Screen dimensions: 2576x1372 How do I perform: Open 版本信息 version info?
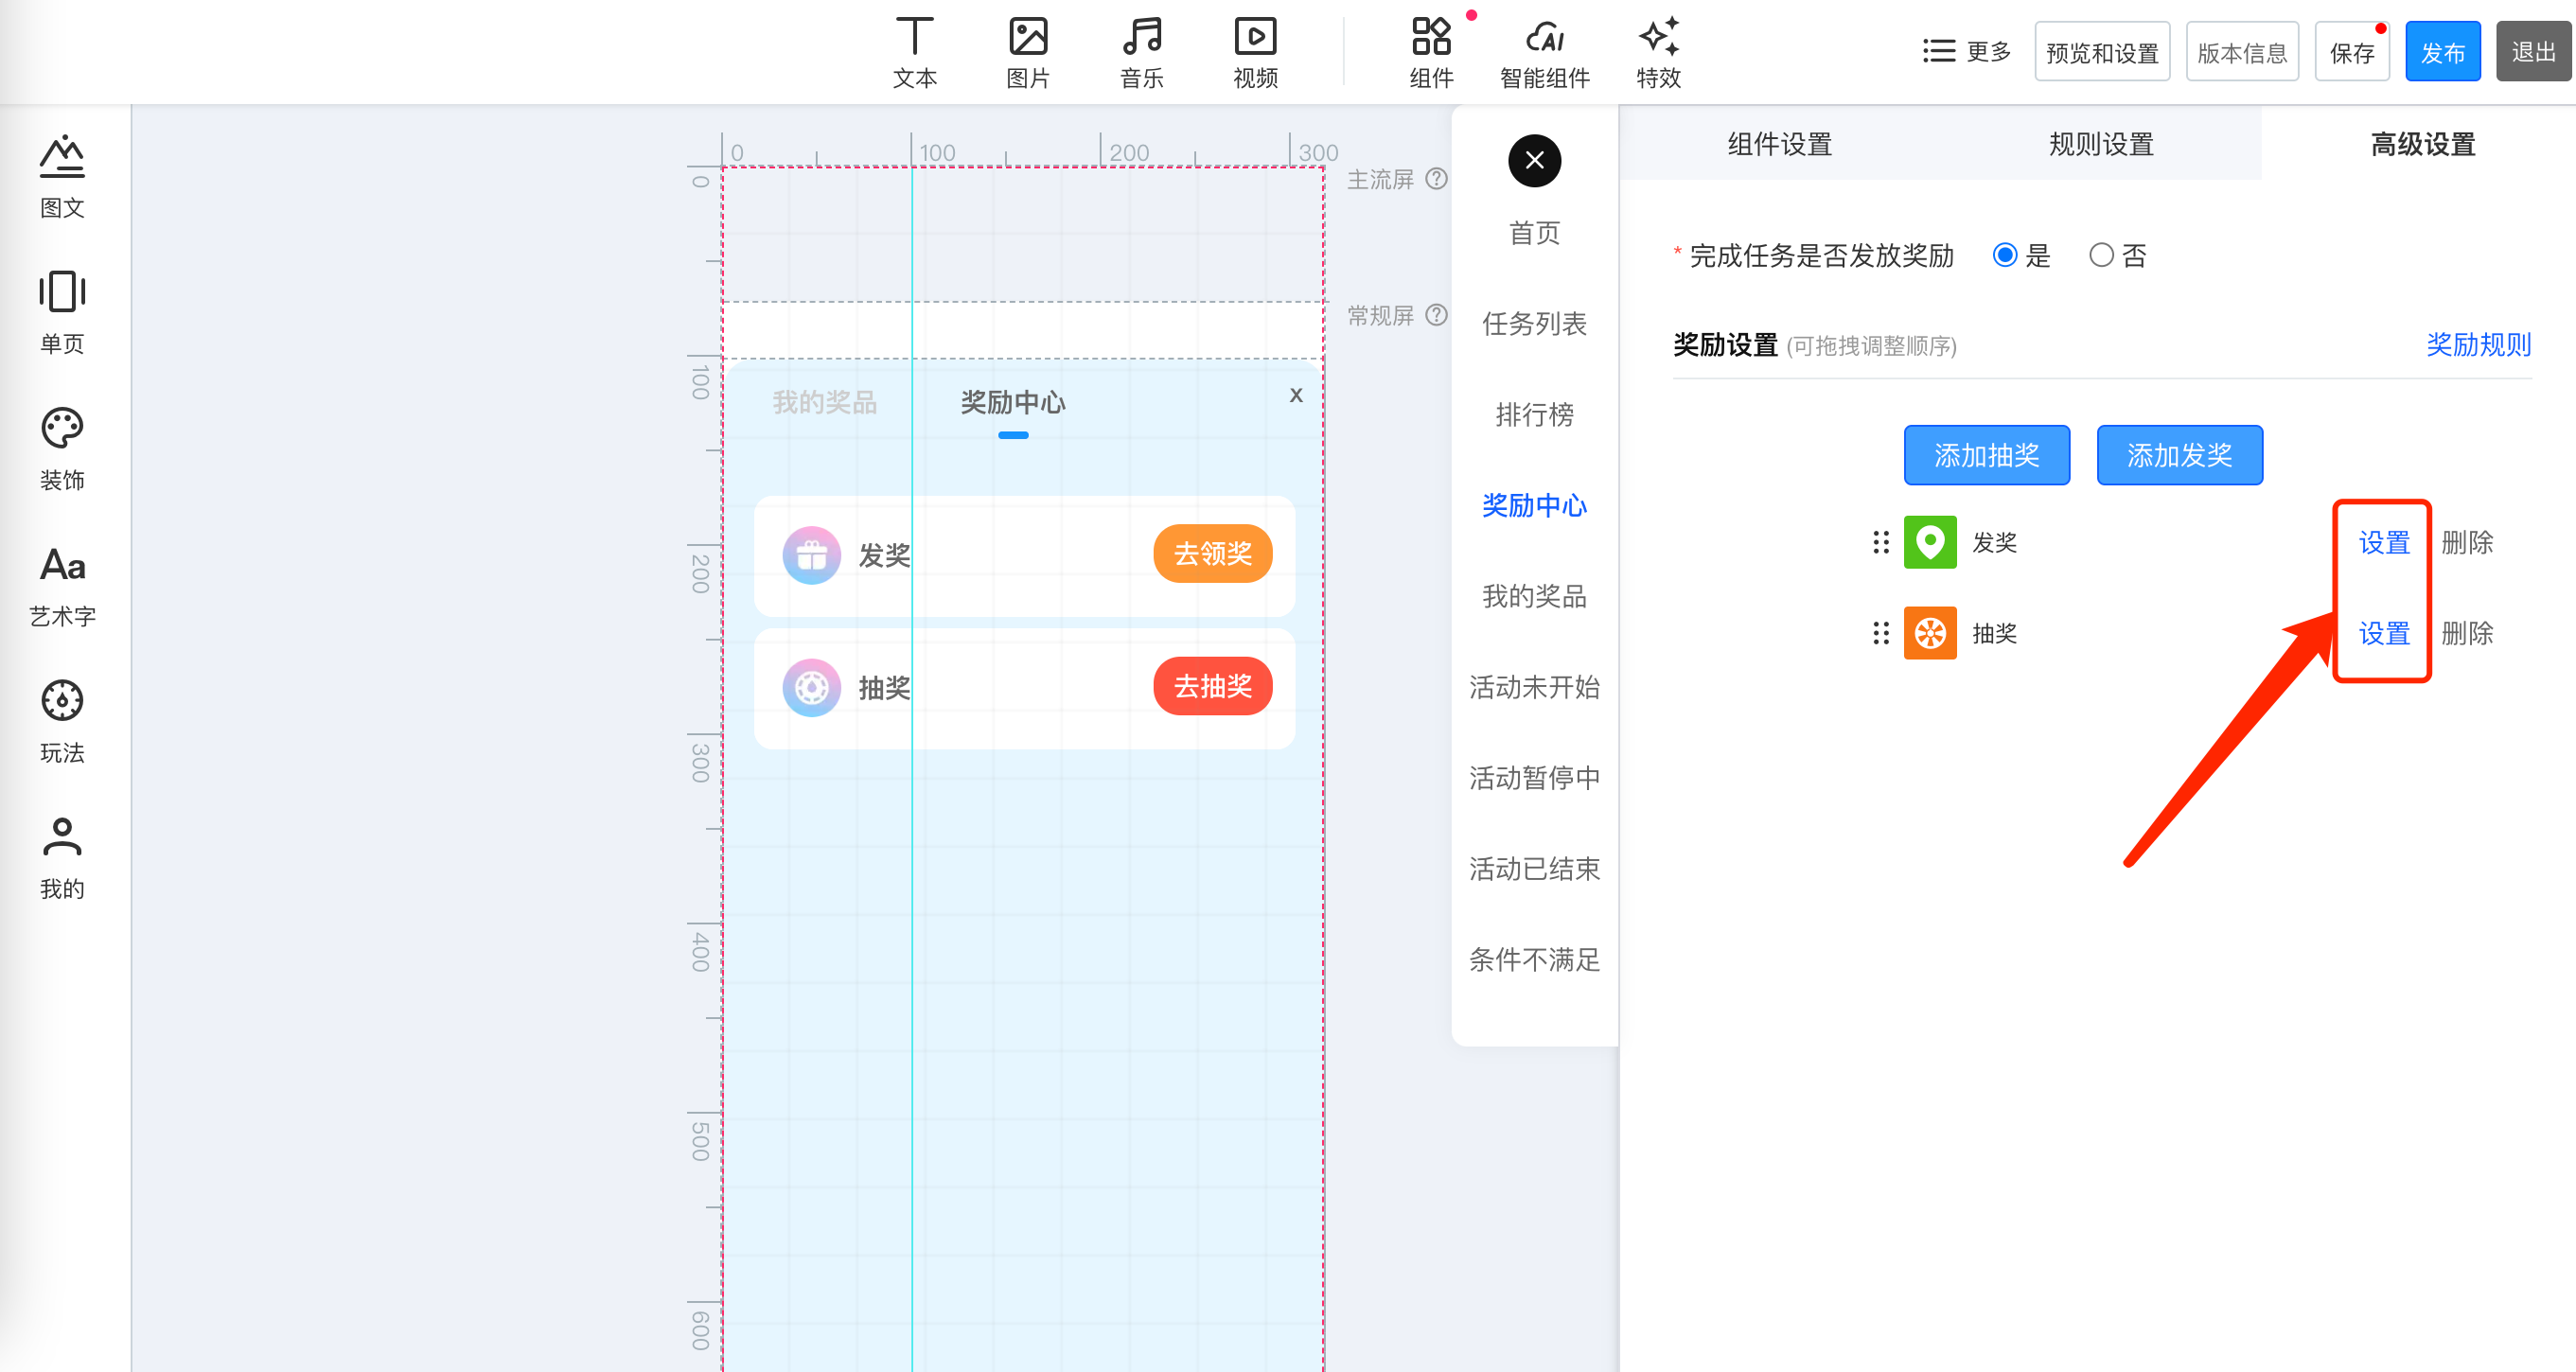pyautogui.click(x=2242, y=51)
